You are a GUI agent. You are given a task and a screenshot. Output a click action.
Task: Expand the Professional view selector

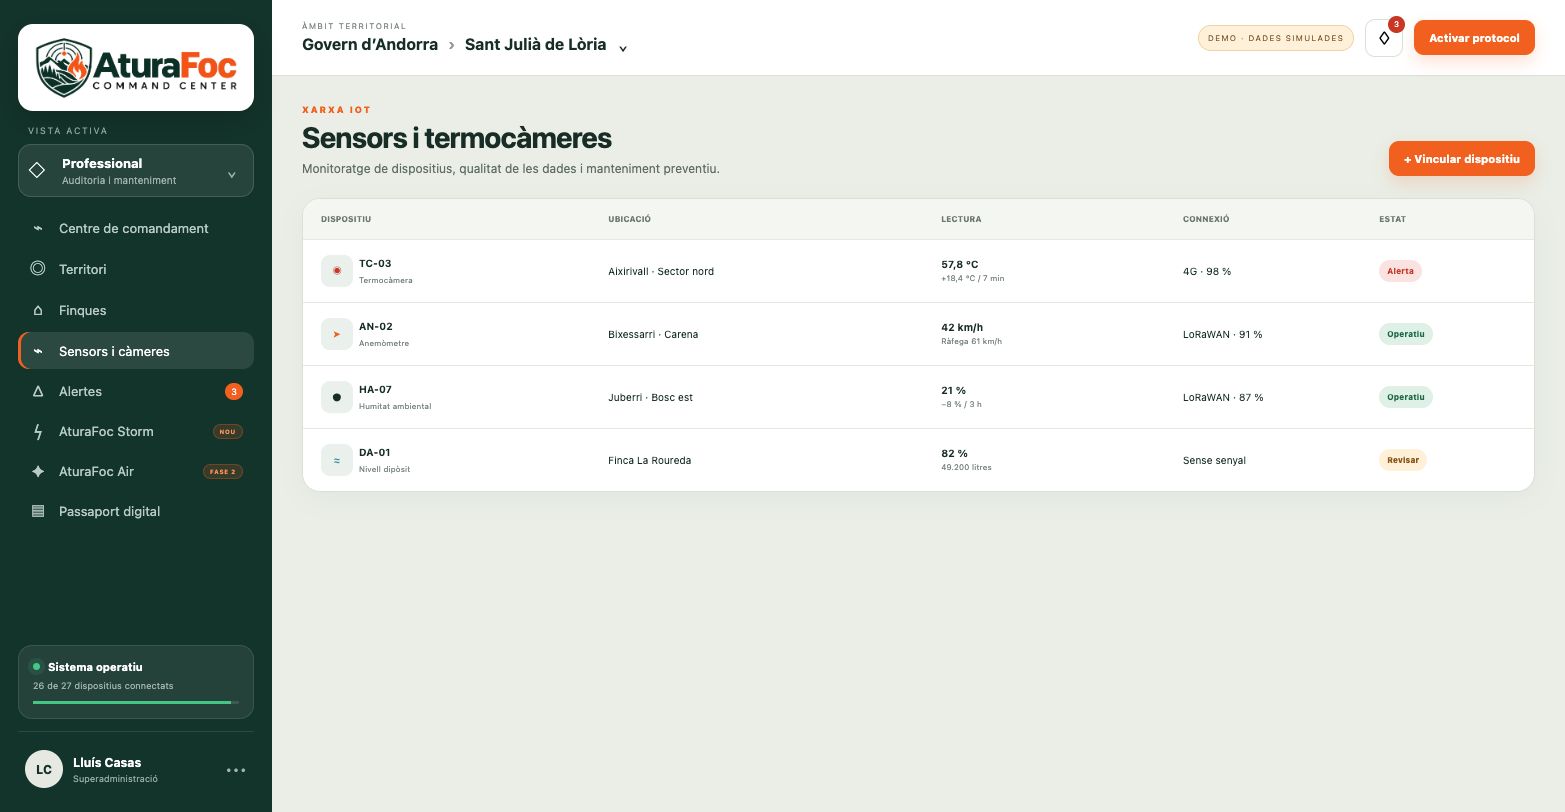[136, 171]
